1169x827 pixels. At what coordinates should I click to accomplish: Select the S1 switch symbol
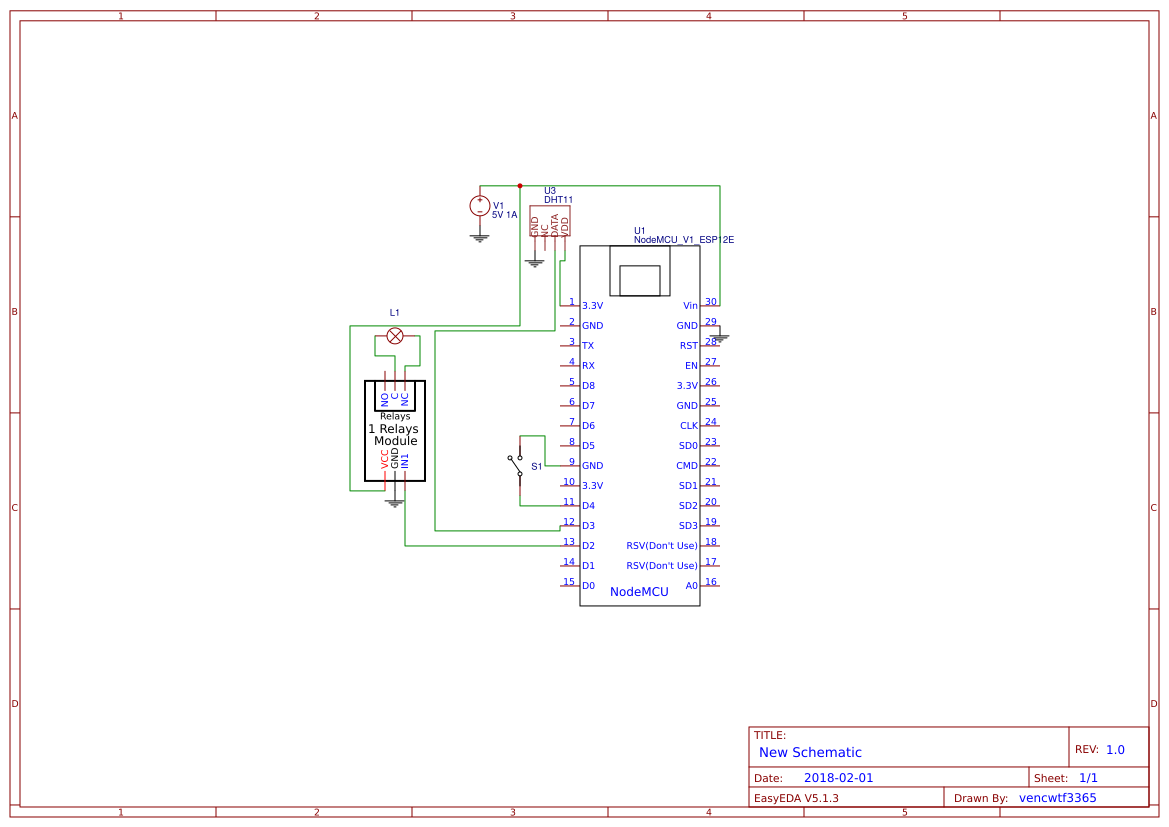(517, 466)
